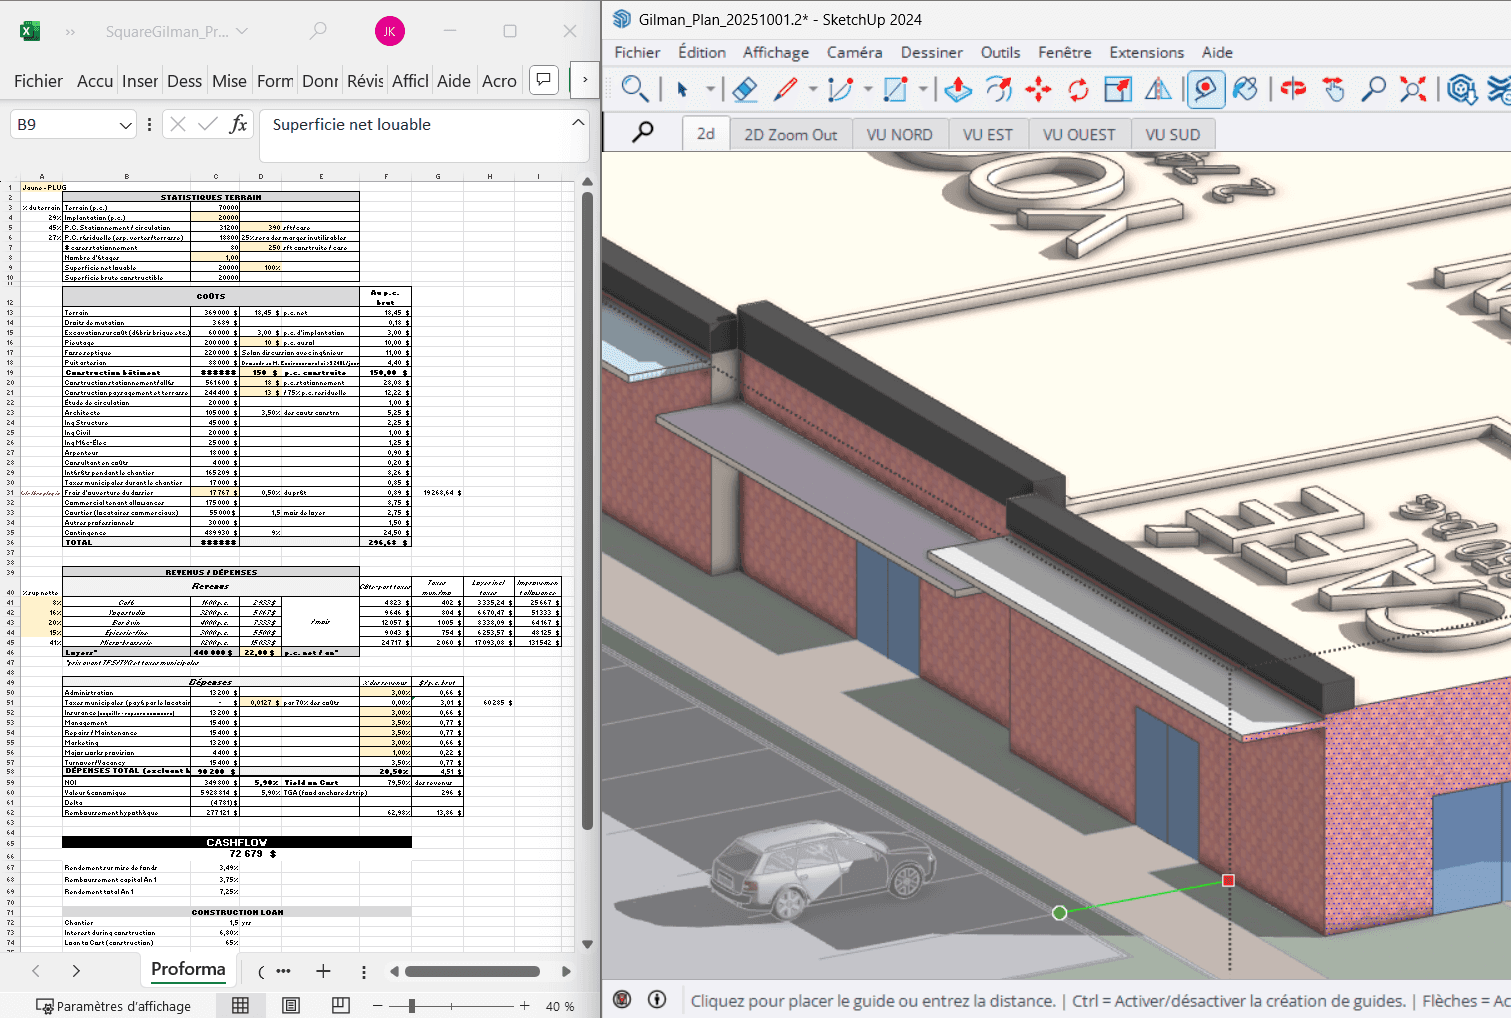Viewport: 1511px width, 1018px height.
Task: Select the Scale tool
Action: pyautogui.click(x=1118, y=90)
